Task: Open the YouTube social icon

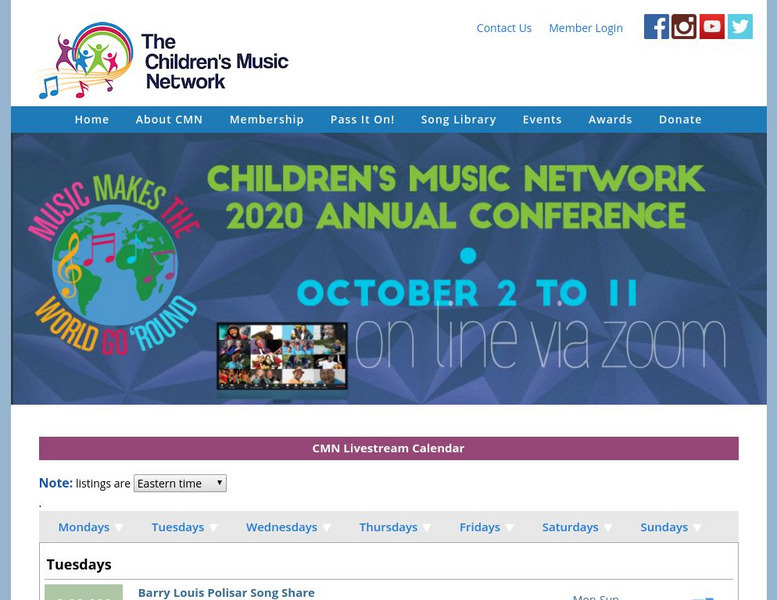Action: 712,27
